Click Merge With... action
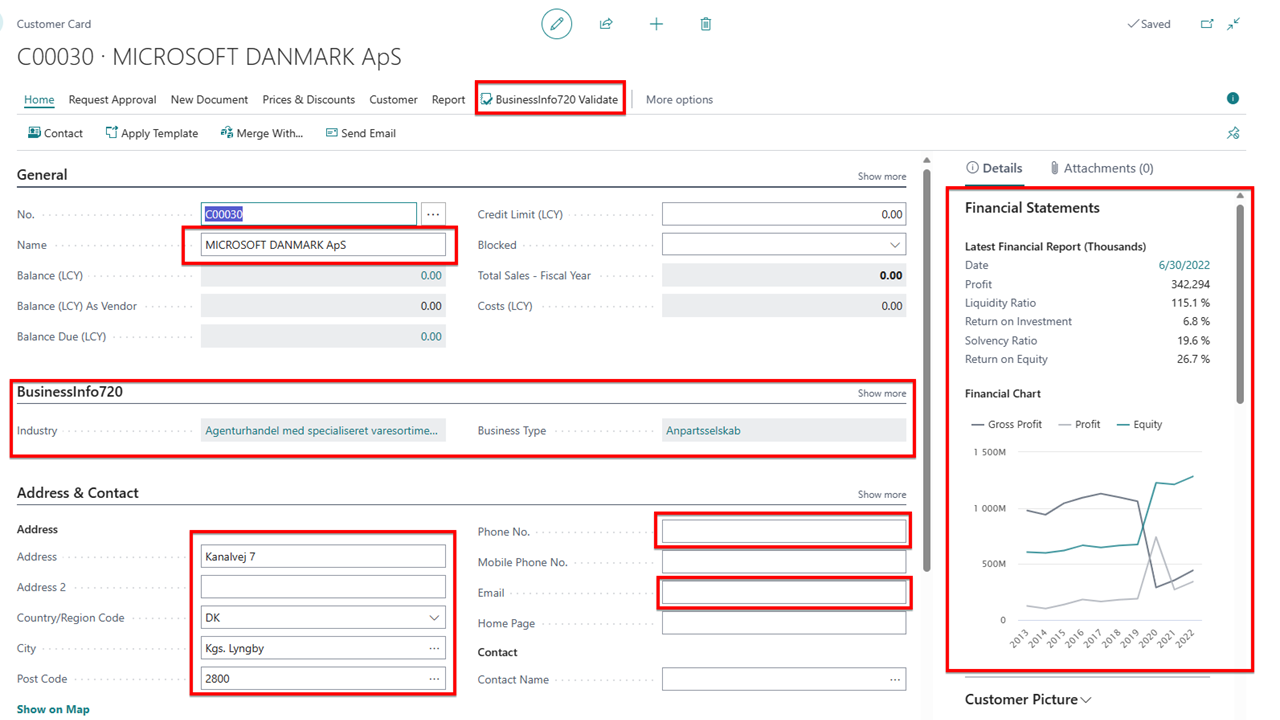The height and width of the screenshot is (720, 1280). 262,133
